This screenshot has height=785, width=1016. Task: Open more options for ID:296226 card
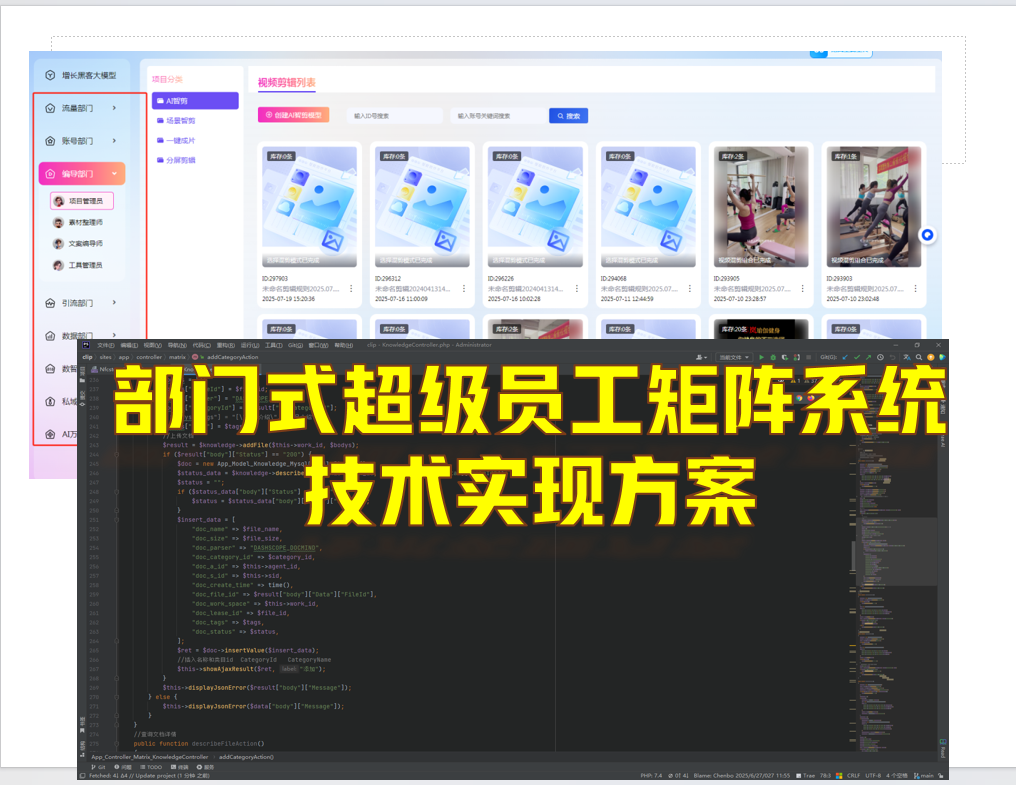[x=577, y=288]
